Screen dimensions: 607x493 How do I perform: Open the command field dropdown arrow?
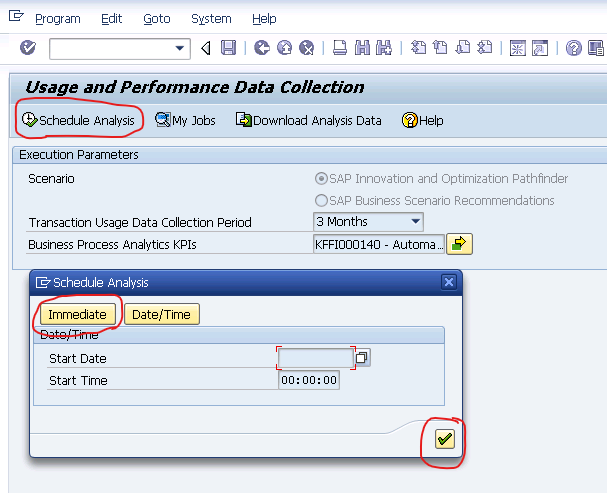pyautogui.click(x=180, y=48)
